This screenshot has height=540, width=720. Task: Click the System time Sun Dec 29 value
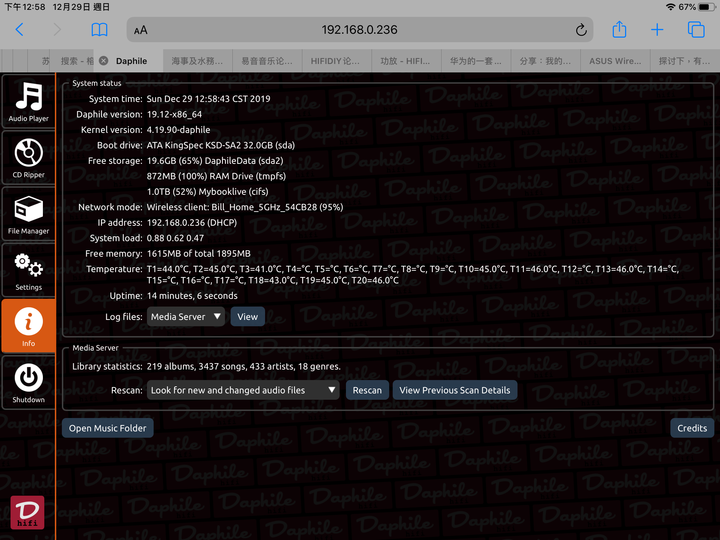208,99
